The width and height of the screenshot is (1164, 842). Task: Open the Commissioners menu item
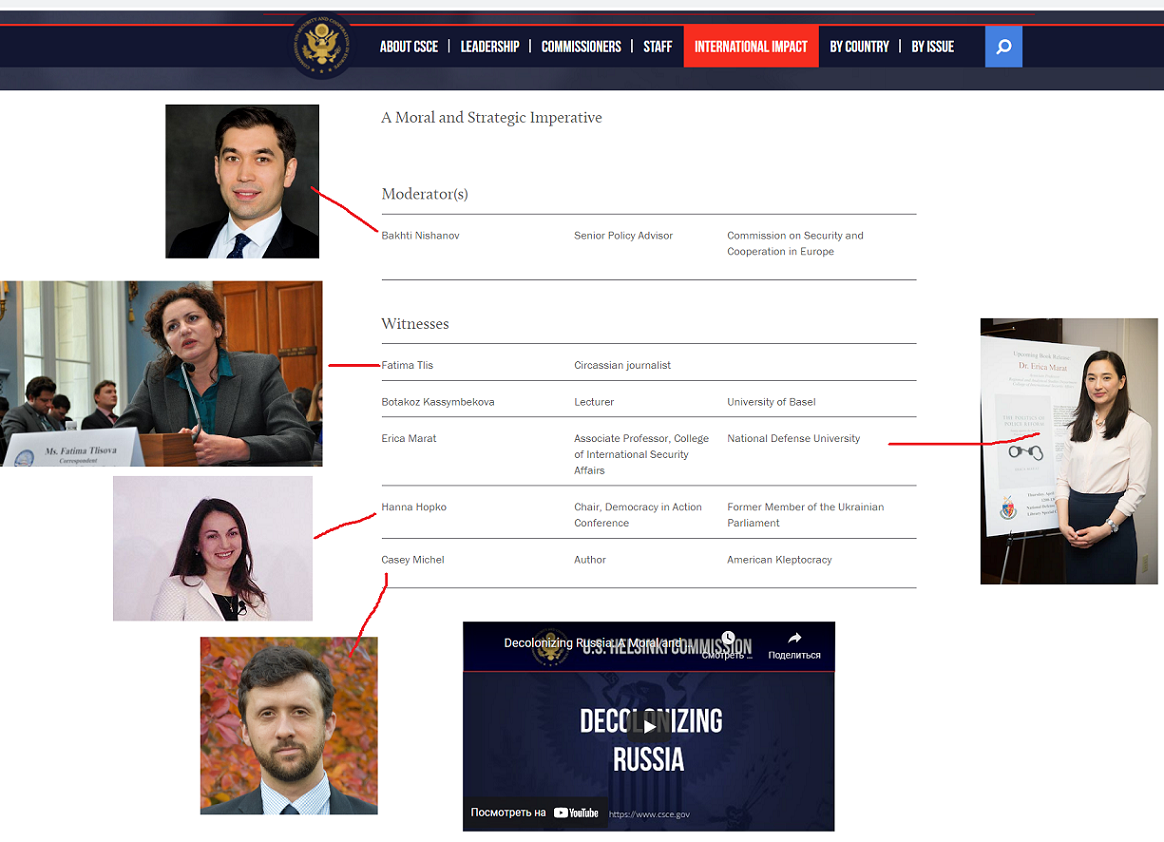click(581, 47)
